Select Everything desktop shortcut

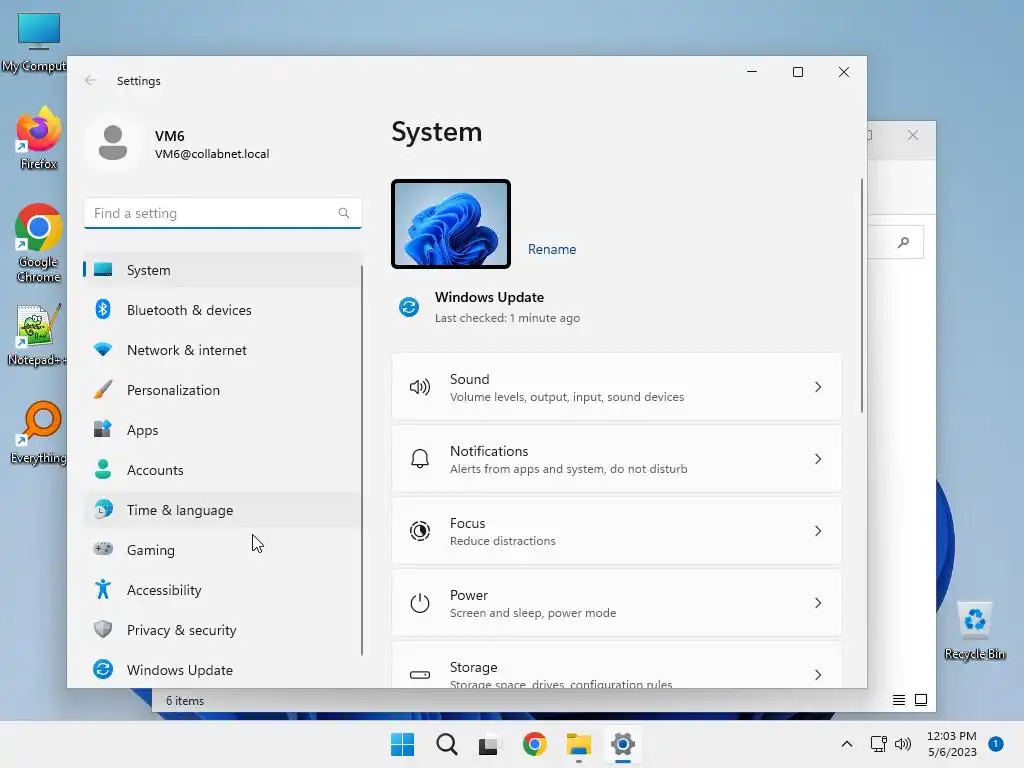pyautogui.click(x=38, y=432)
